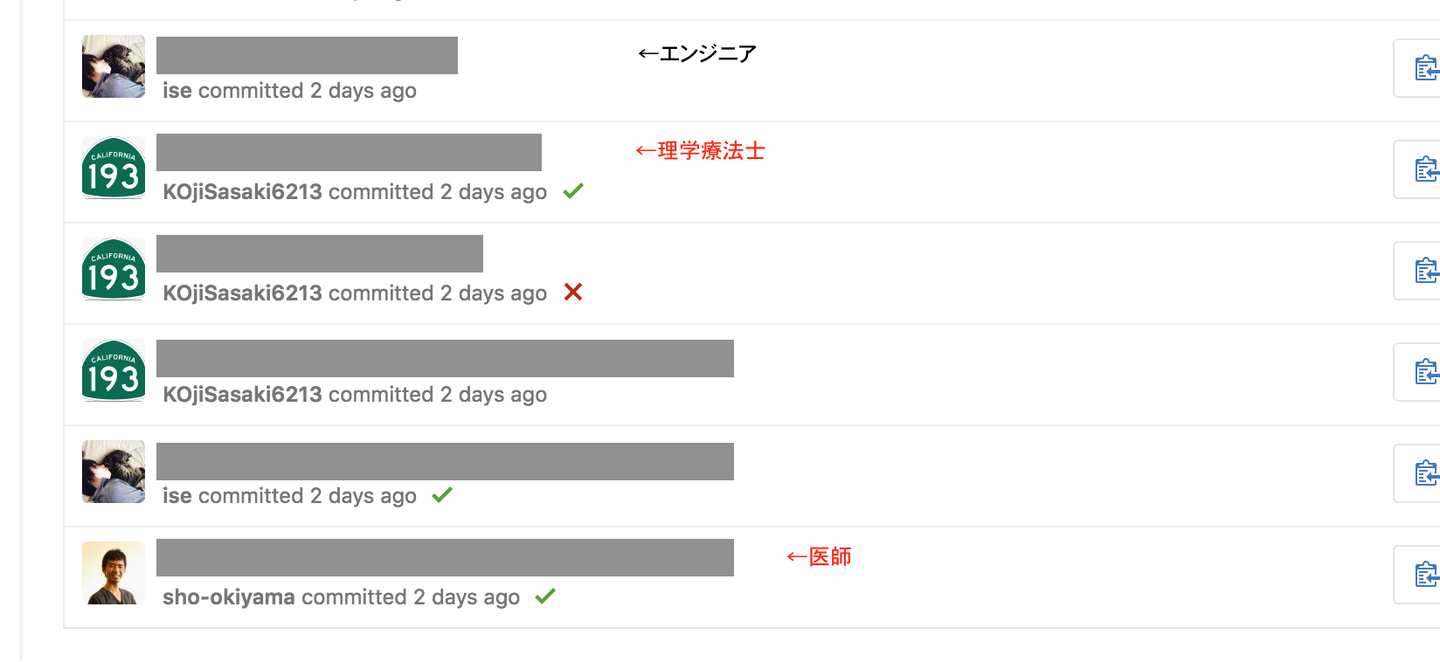Open ise's commit title with green check
Image resolution: width=1440 pixels, height=662 pixels.
[445, 461]
